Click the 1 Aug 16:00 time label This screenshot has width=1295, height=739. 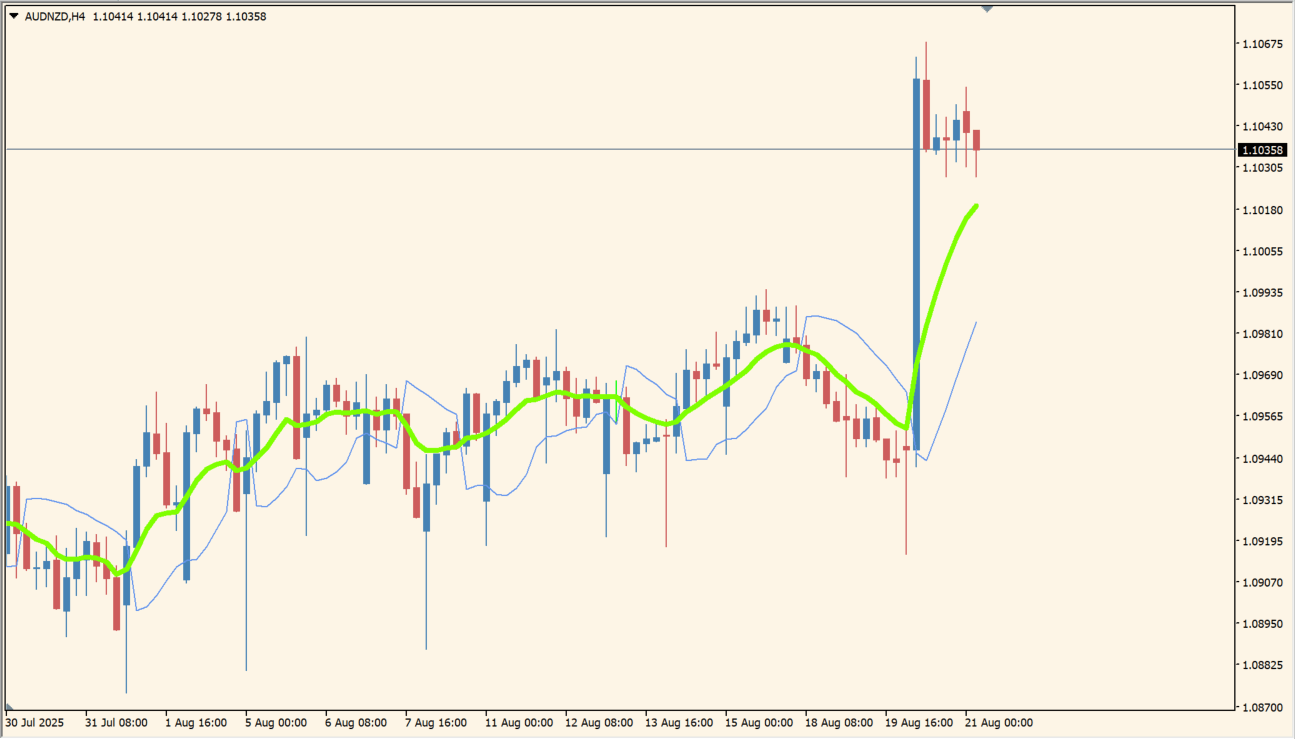coord(197,722)
